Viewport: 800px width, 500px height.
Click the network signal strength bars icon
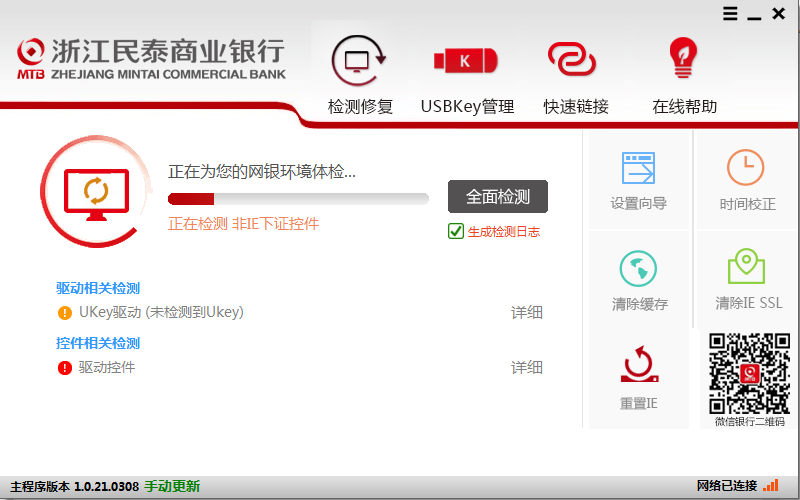coord(770,485)
